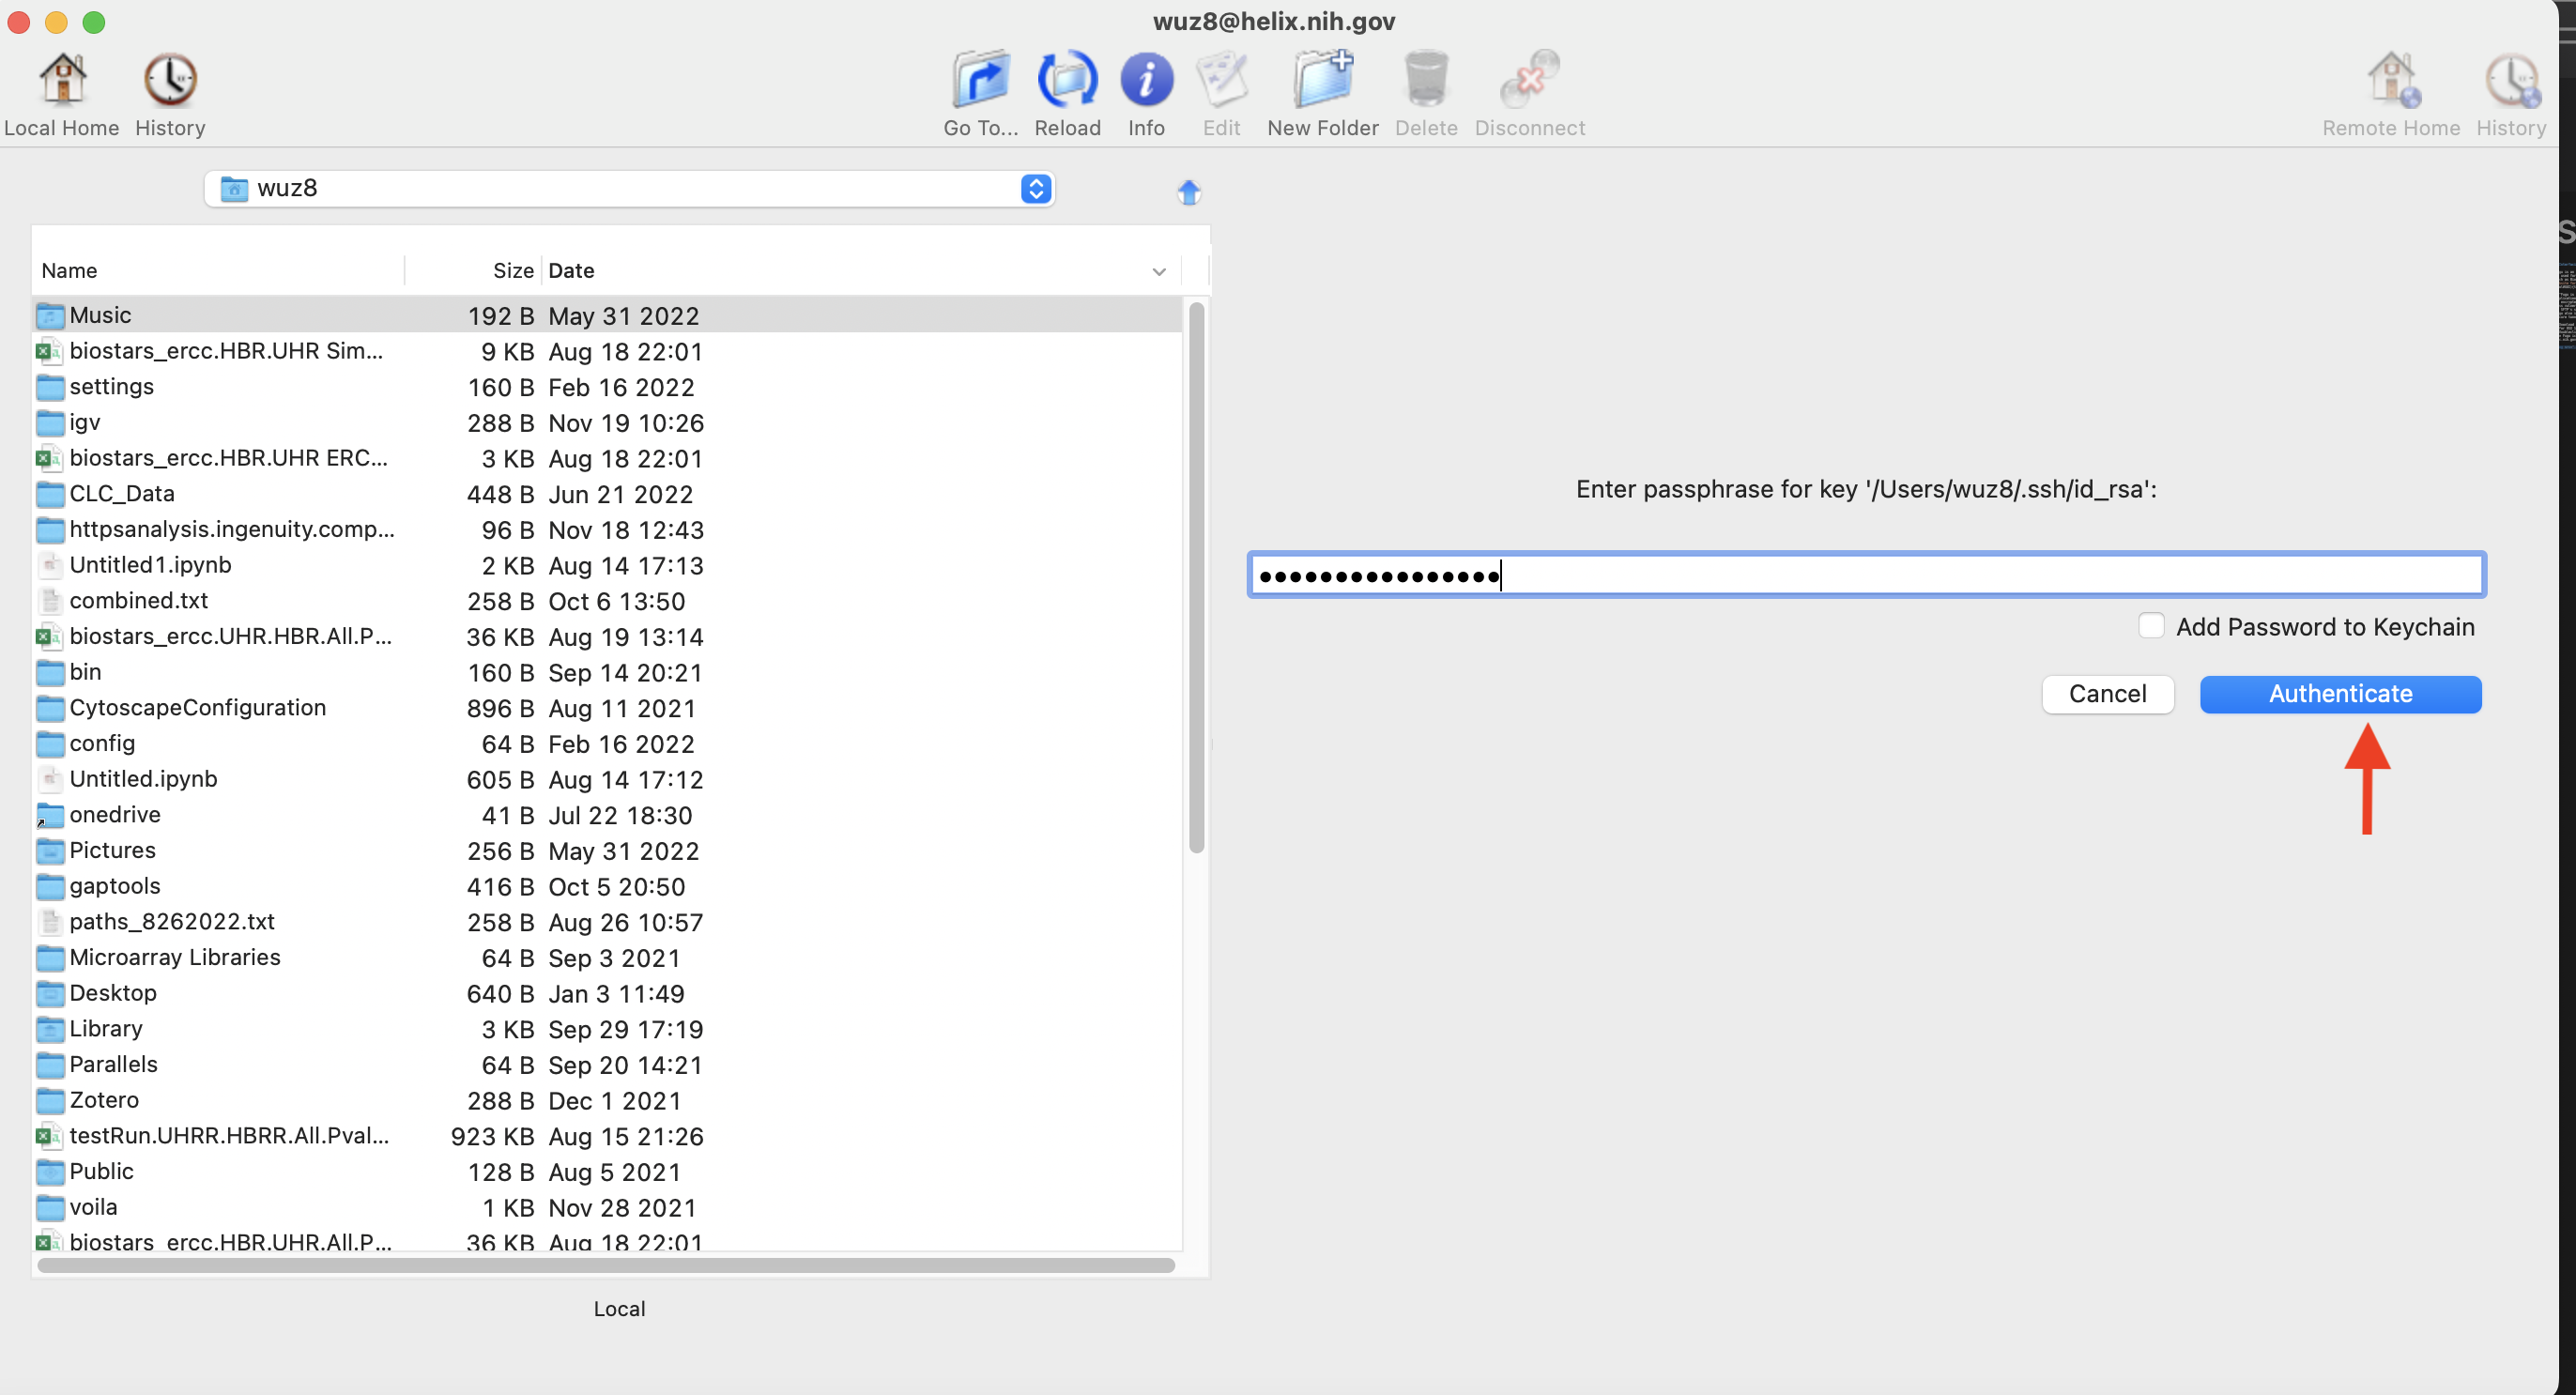Click the Remote Home icon
Image resolution: width=2576 pixels, height=1395 pixels.
click(2391, 82)
